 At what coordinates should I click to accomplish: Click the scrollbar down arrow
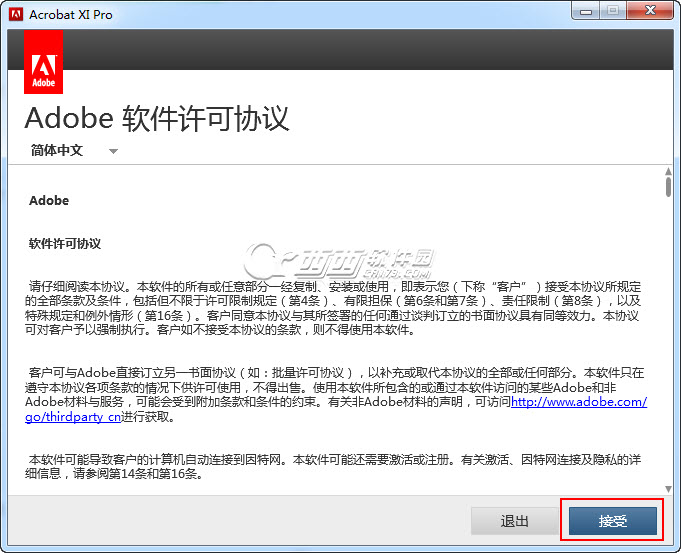click(x=668, y=489)
